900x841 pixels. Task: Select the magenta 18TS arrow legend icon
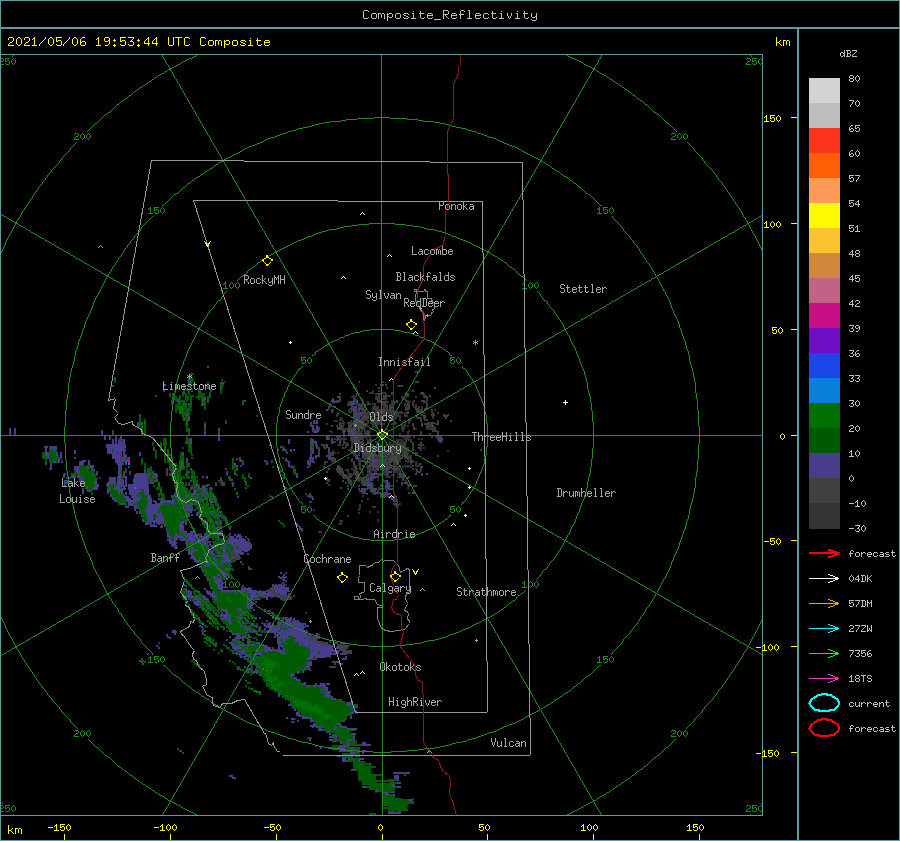824,679
